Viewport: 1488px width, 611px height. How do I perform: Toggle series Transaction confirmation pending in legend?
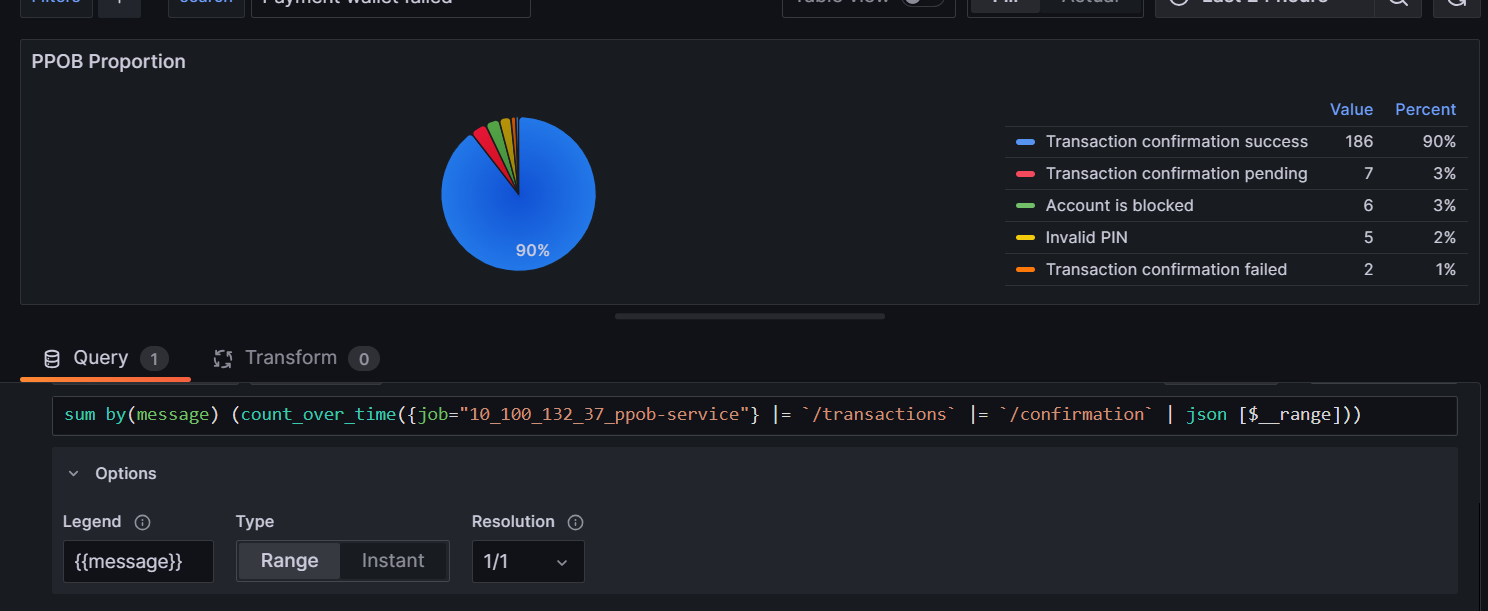point(1176,174)
